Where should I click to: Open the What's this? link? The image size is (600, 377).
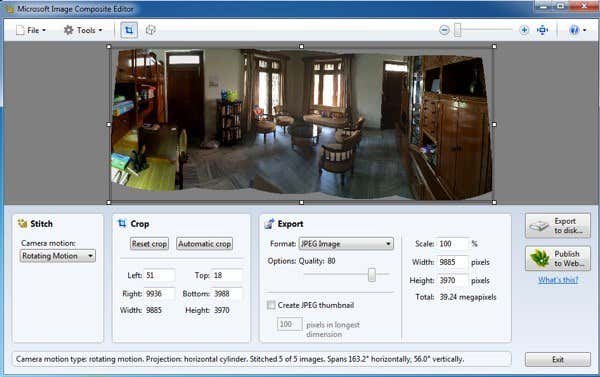[x=558, y=280]
